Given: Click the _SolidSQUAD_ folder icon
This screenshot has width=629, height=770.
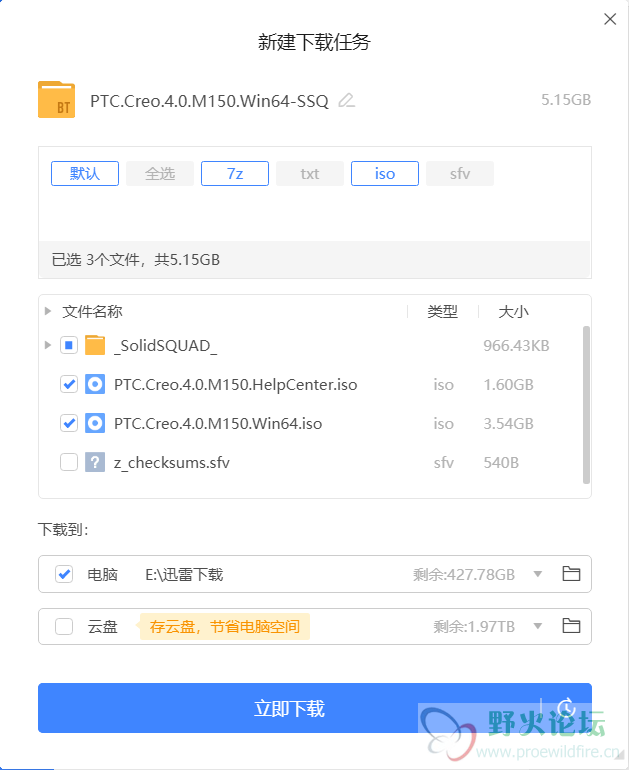Looking at the screenshot, I should 95,345.
